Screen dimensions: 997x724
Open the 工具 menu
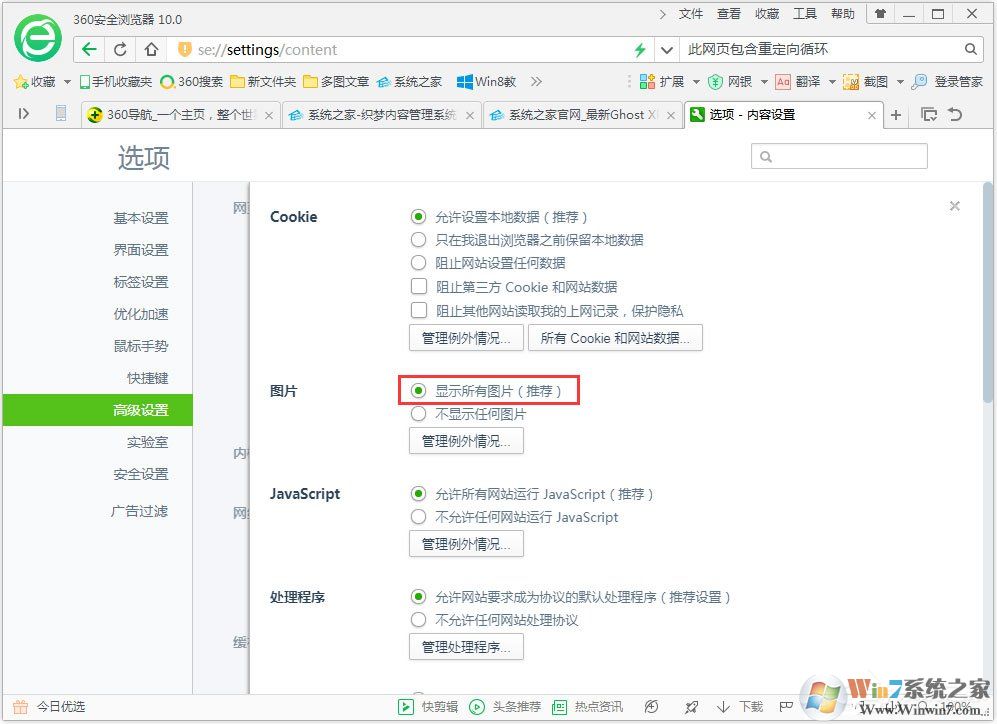[x=806, y=14]
